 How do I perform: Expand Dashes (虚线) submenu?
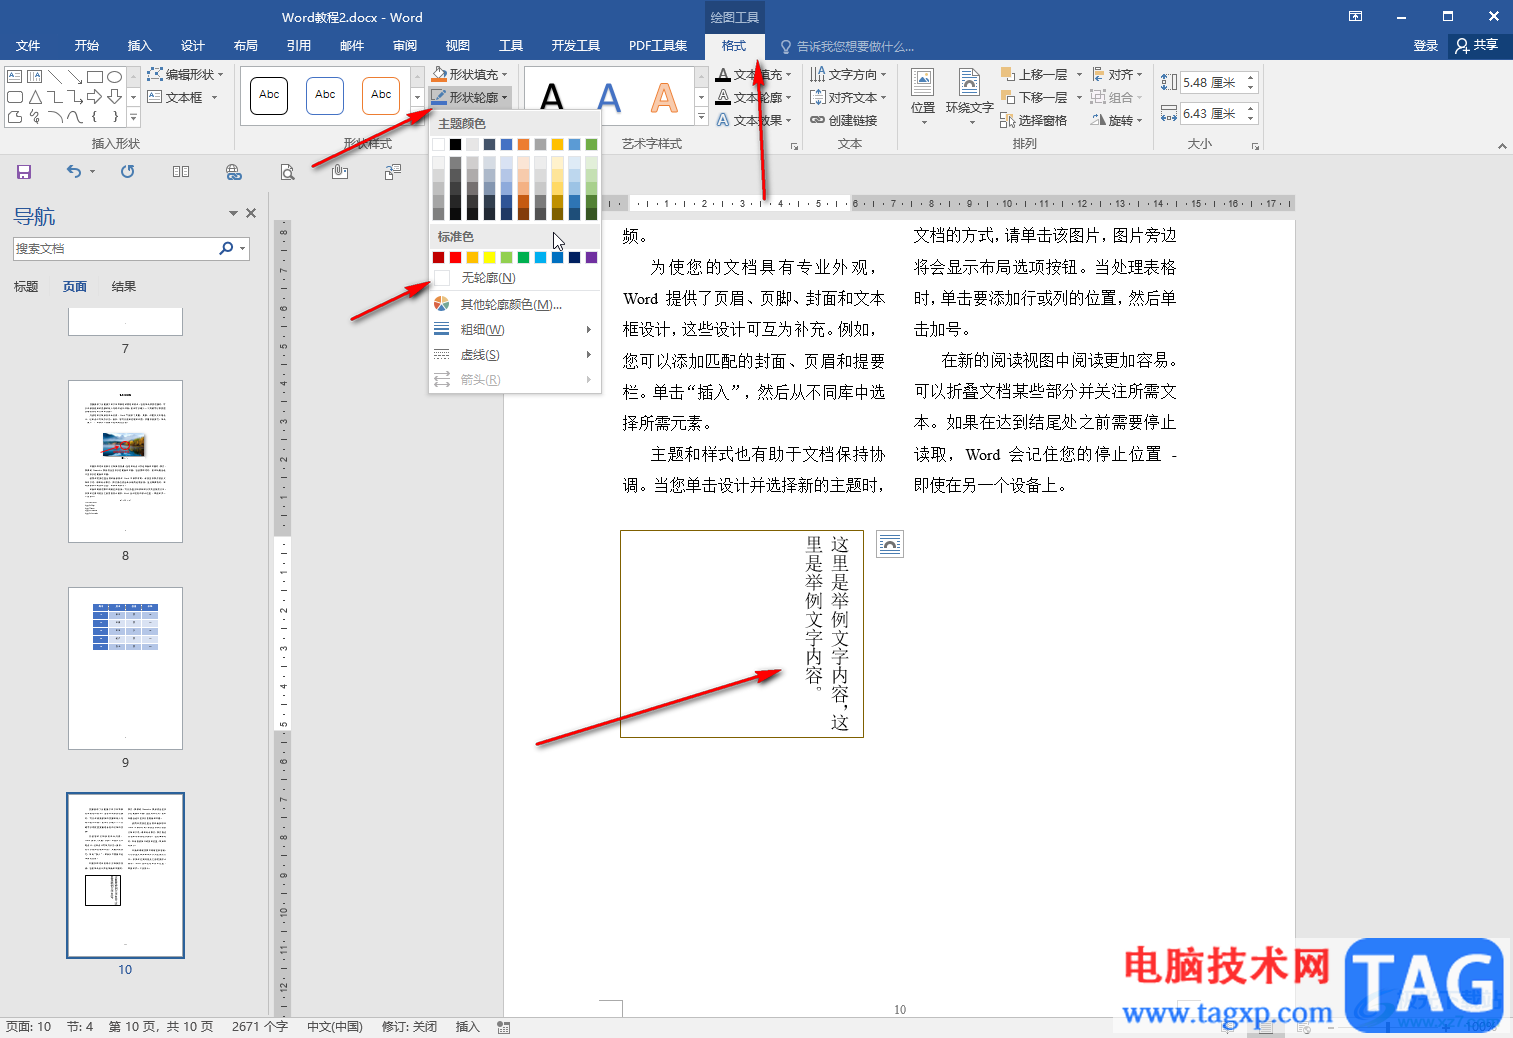(514, 354)
